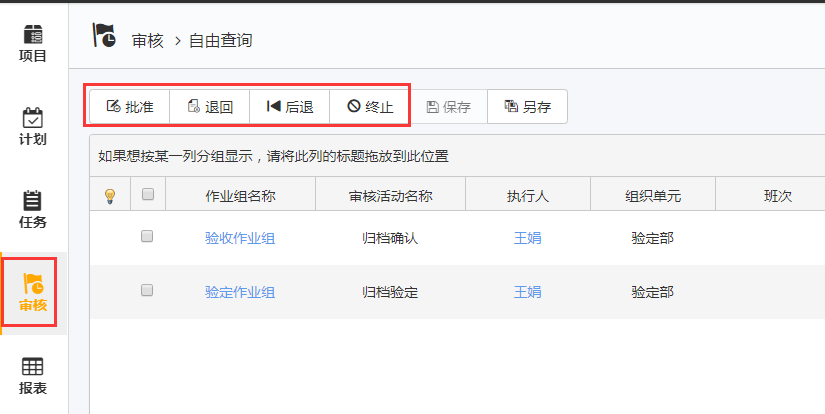The width and height of the screenshot is (825, 414).
Task: Click the 退回 (Return) toolbar button
Action: pyautogui.click(x=210, y=107)
